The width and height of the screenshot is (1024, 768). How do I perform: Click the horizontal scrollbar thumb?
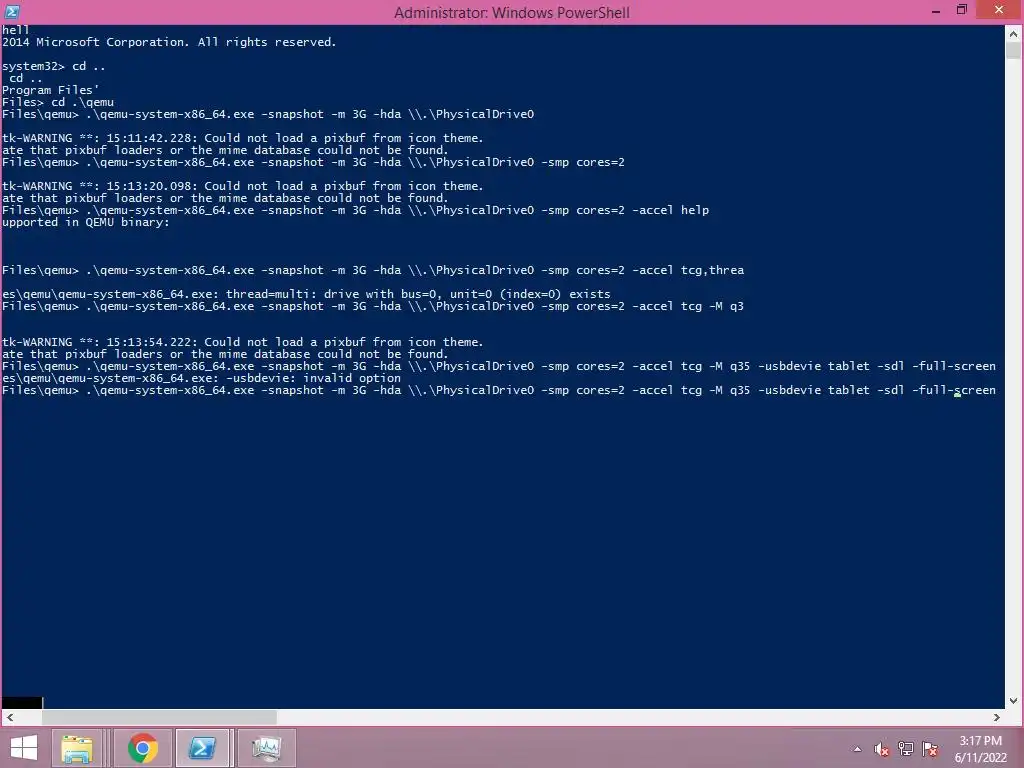click(x=159, y=717)
